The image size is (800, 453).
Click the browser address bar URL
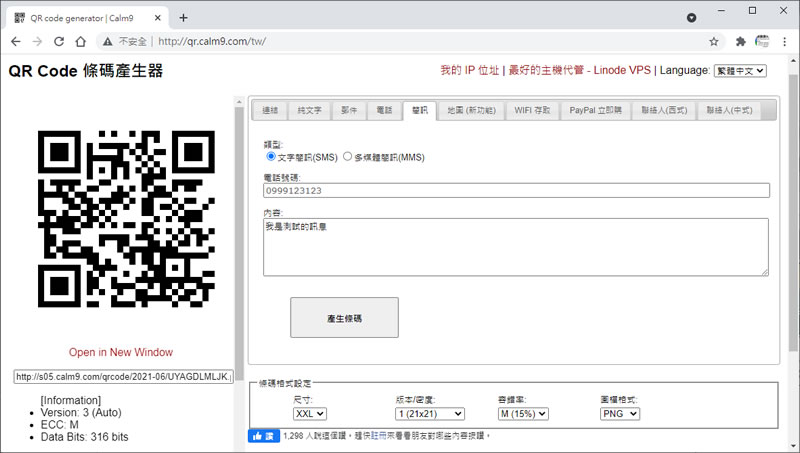212,42
